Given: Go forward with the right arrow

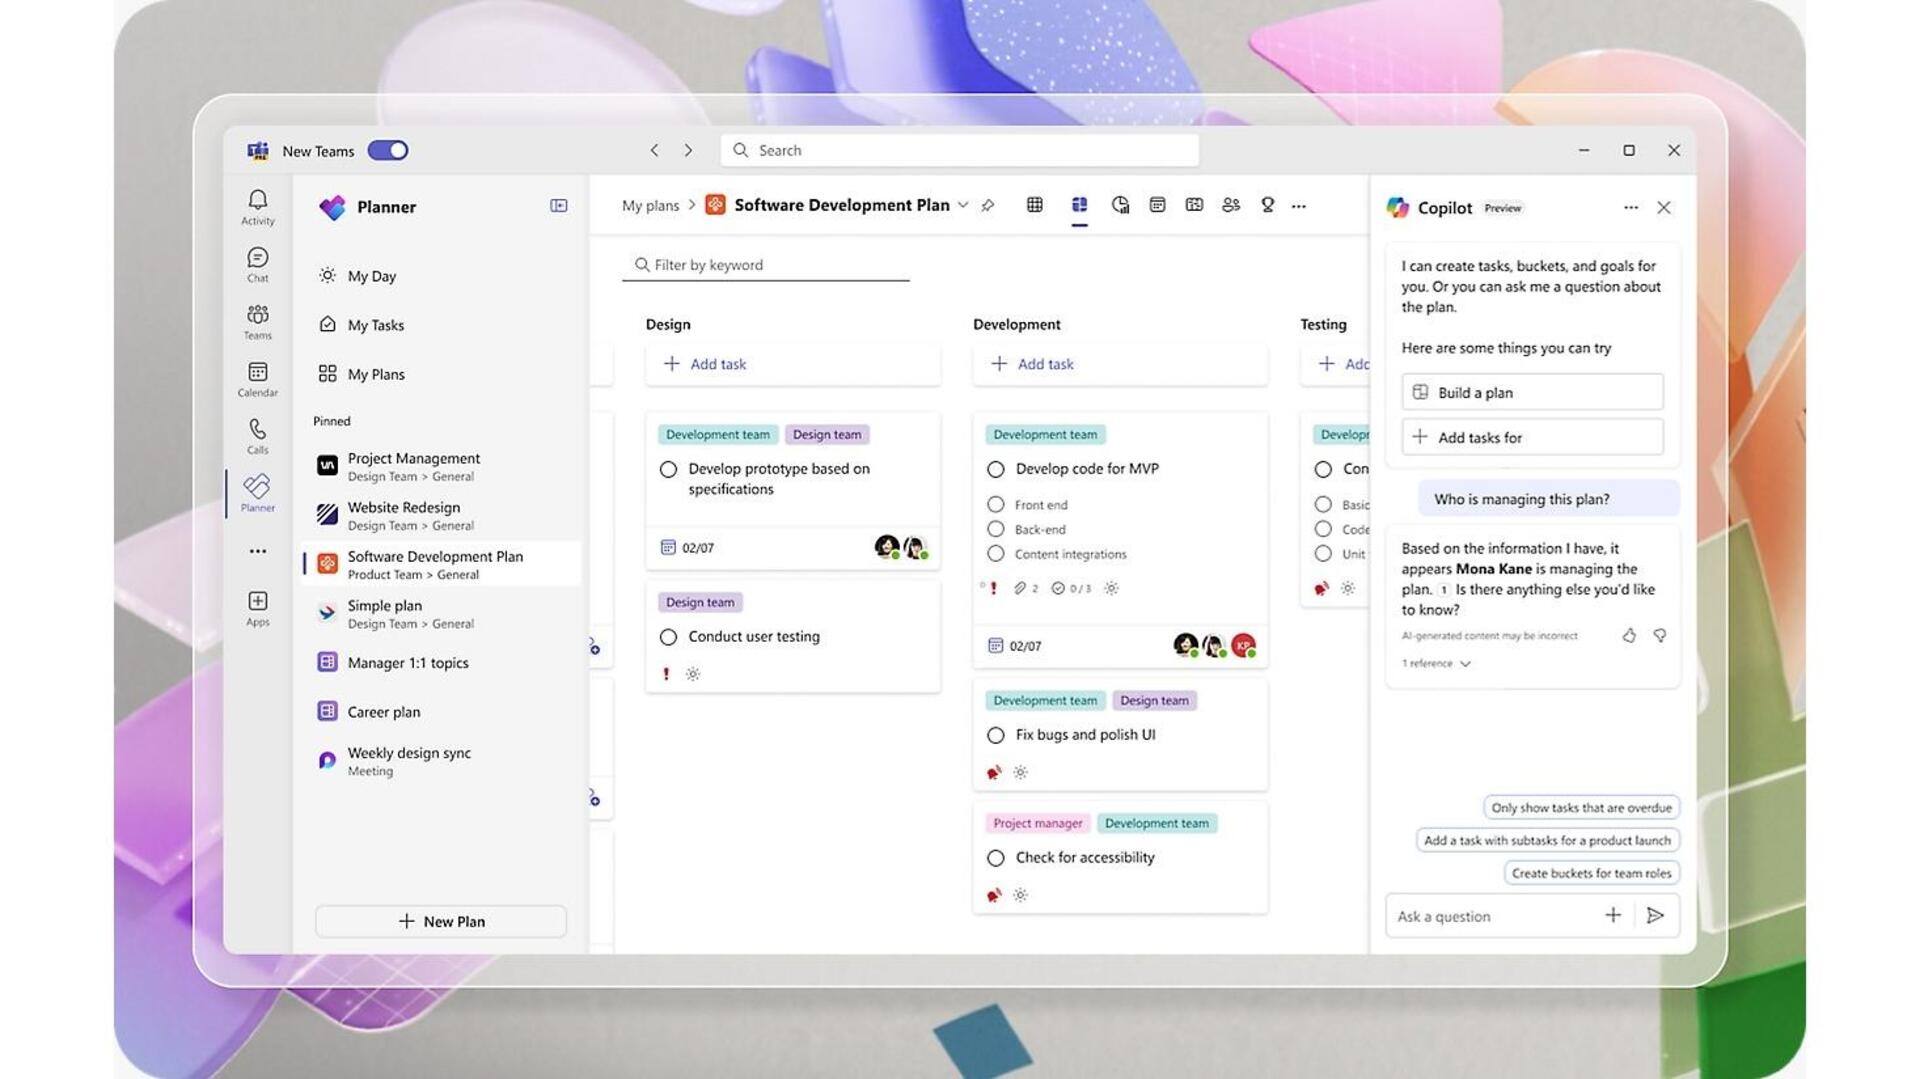Looking at the screenshot, I should pos(688,150).
